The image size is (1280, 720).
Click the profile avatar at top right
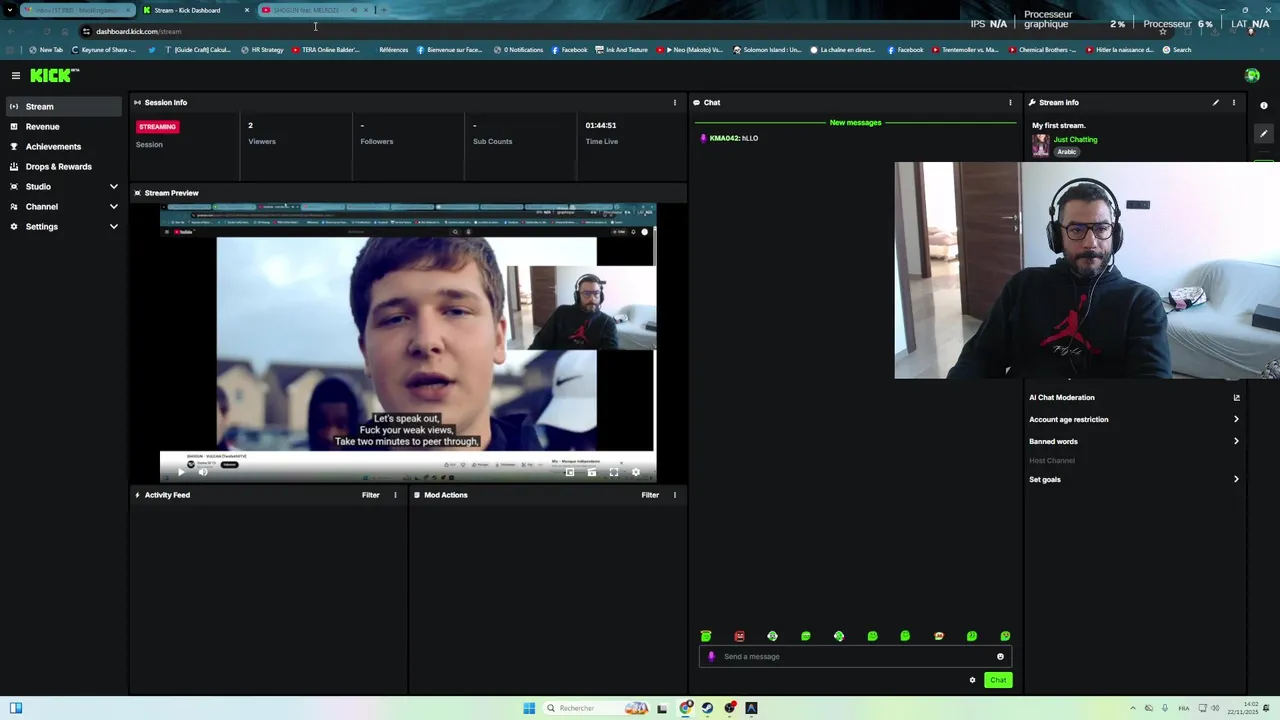coord(1252,75)
